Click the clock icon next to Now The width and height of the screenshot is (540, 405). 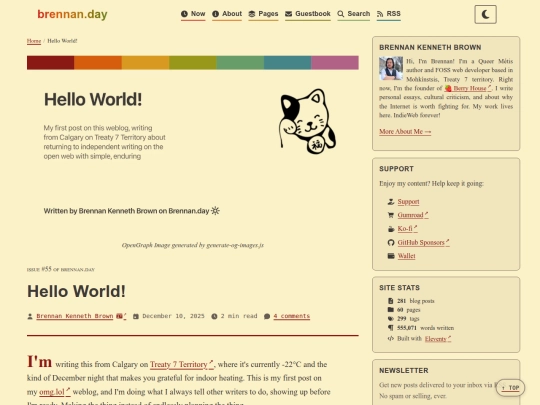click(x=184, y=14)
